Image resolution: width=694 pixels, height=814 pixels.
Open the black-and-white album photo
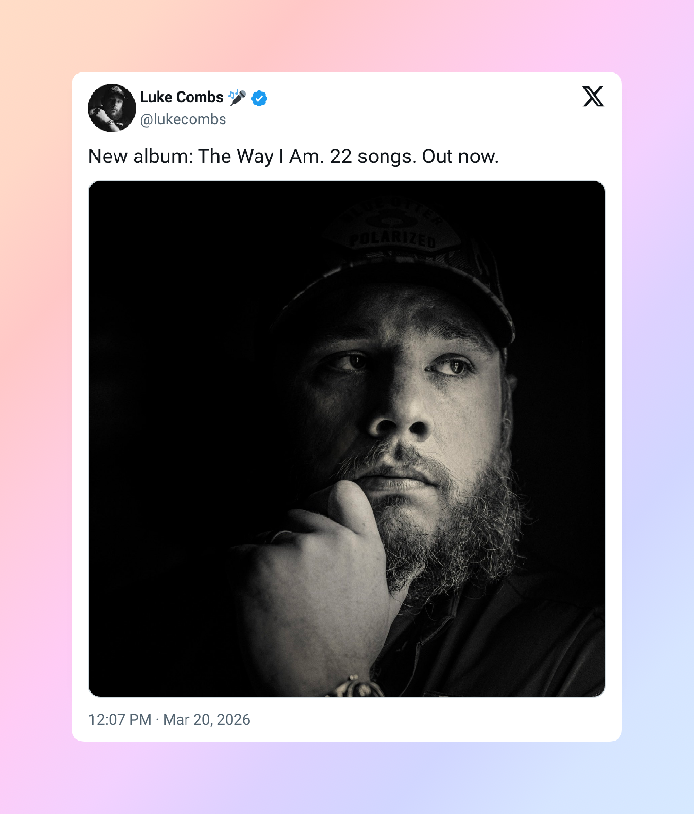pos(347,438)
